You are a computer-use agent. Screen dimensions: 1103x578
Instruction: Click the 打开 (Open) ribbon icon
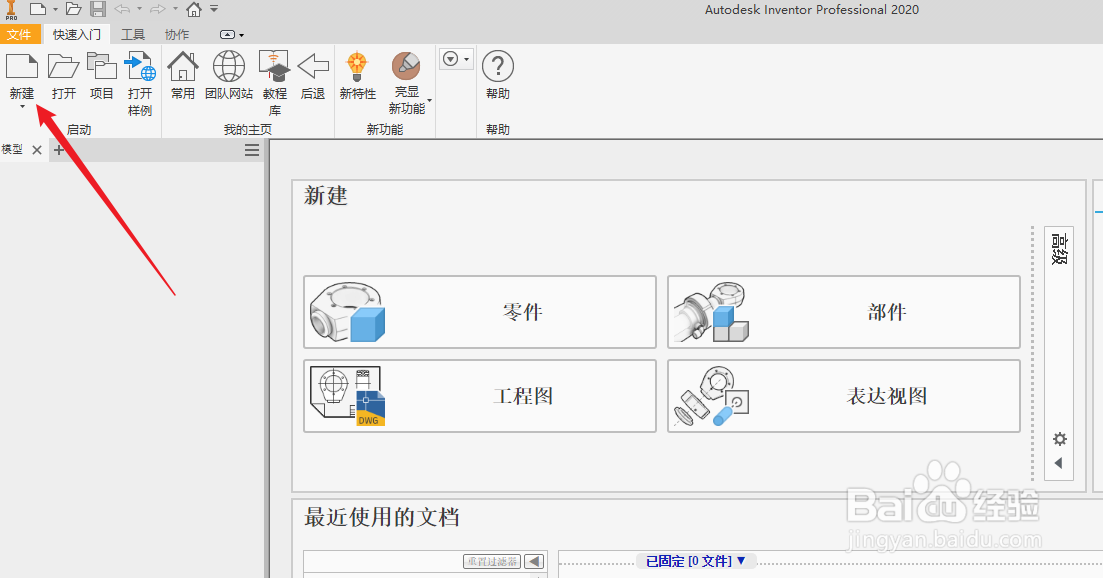(63, 66)
